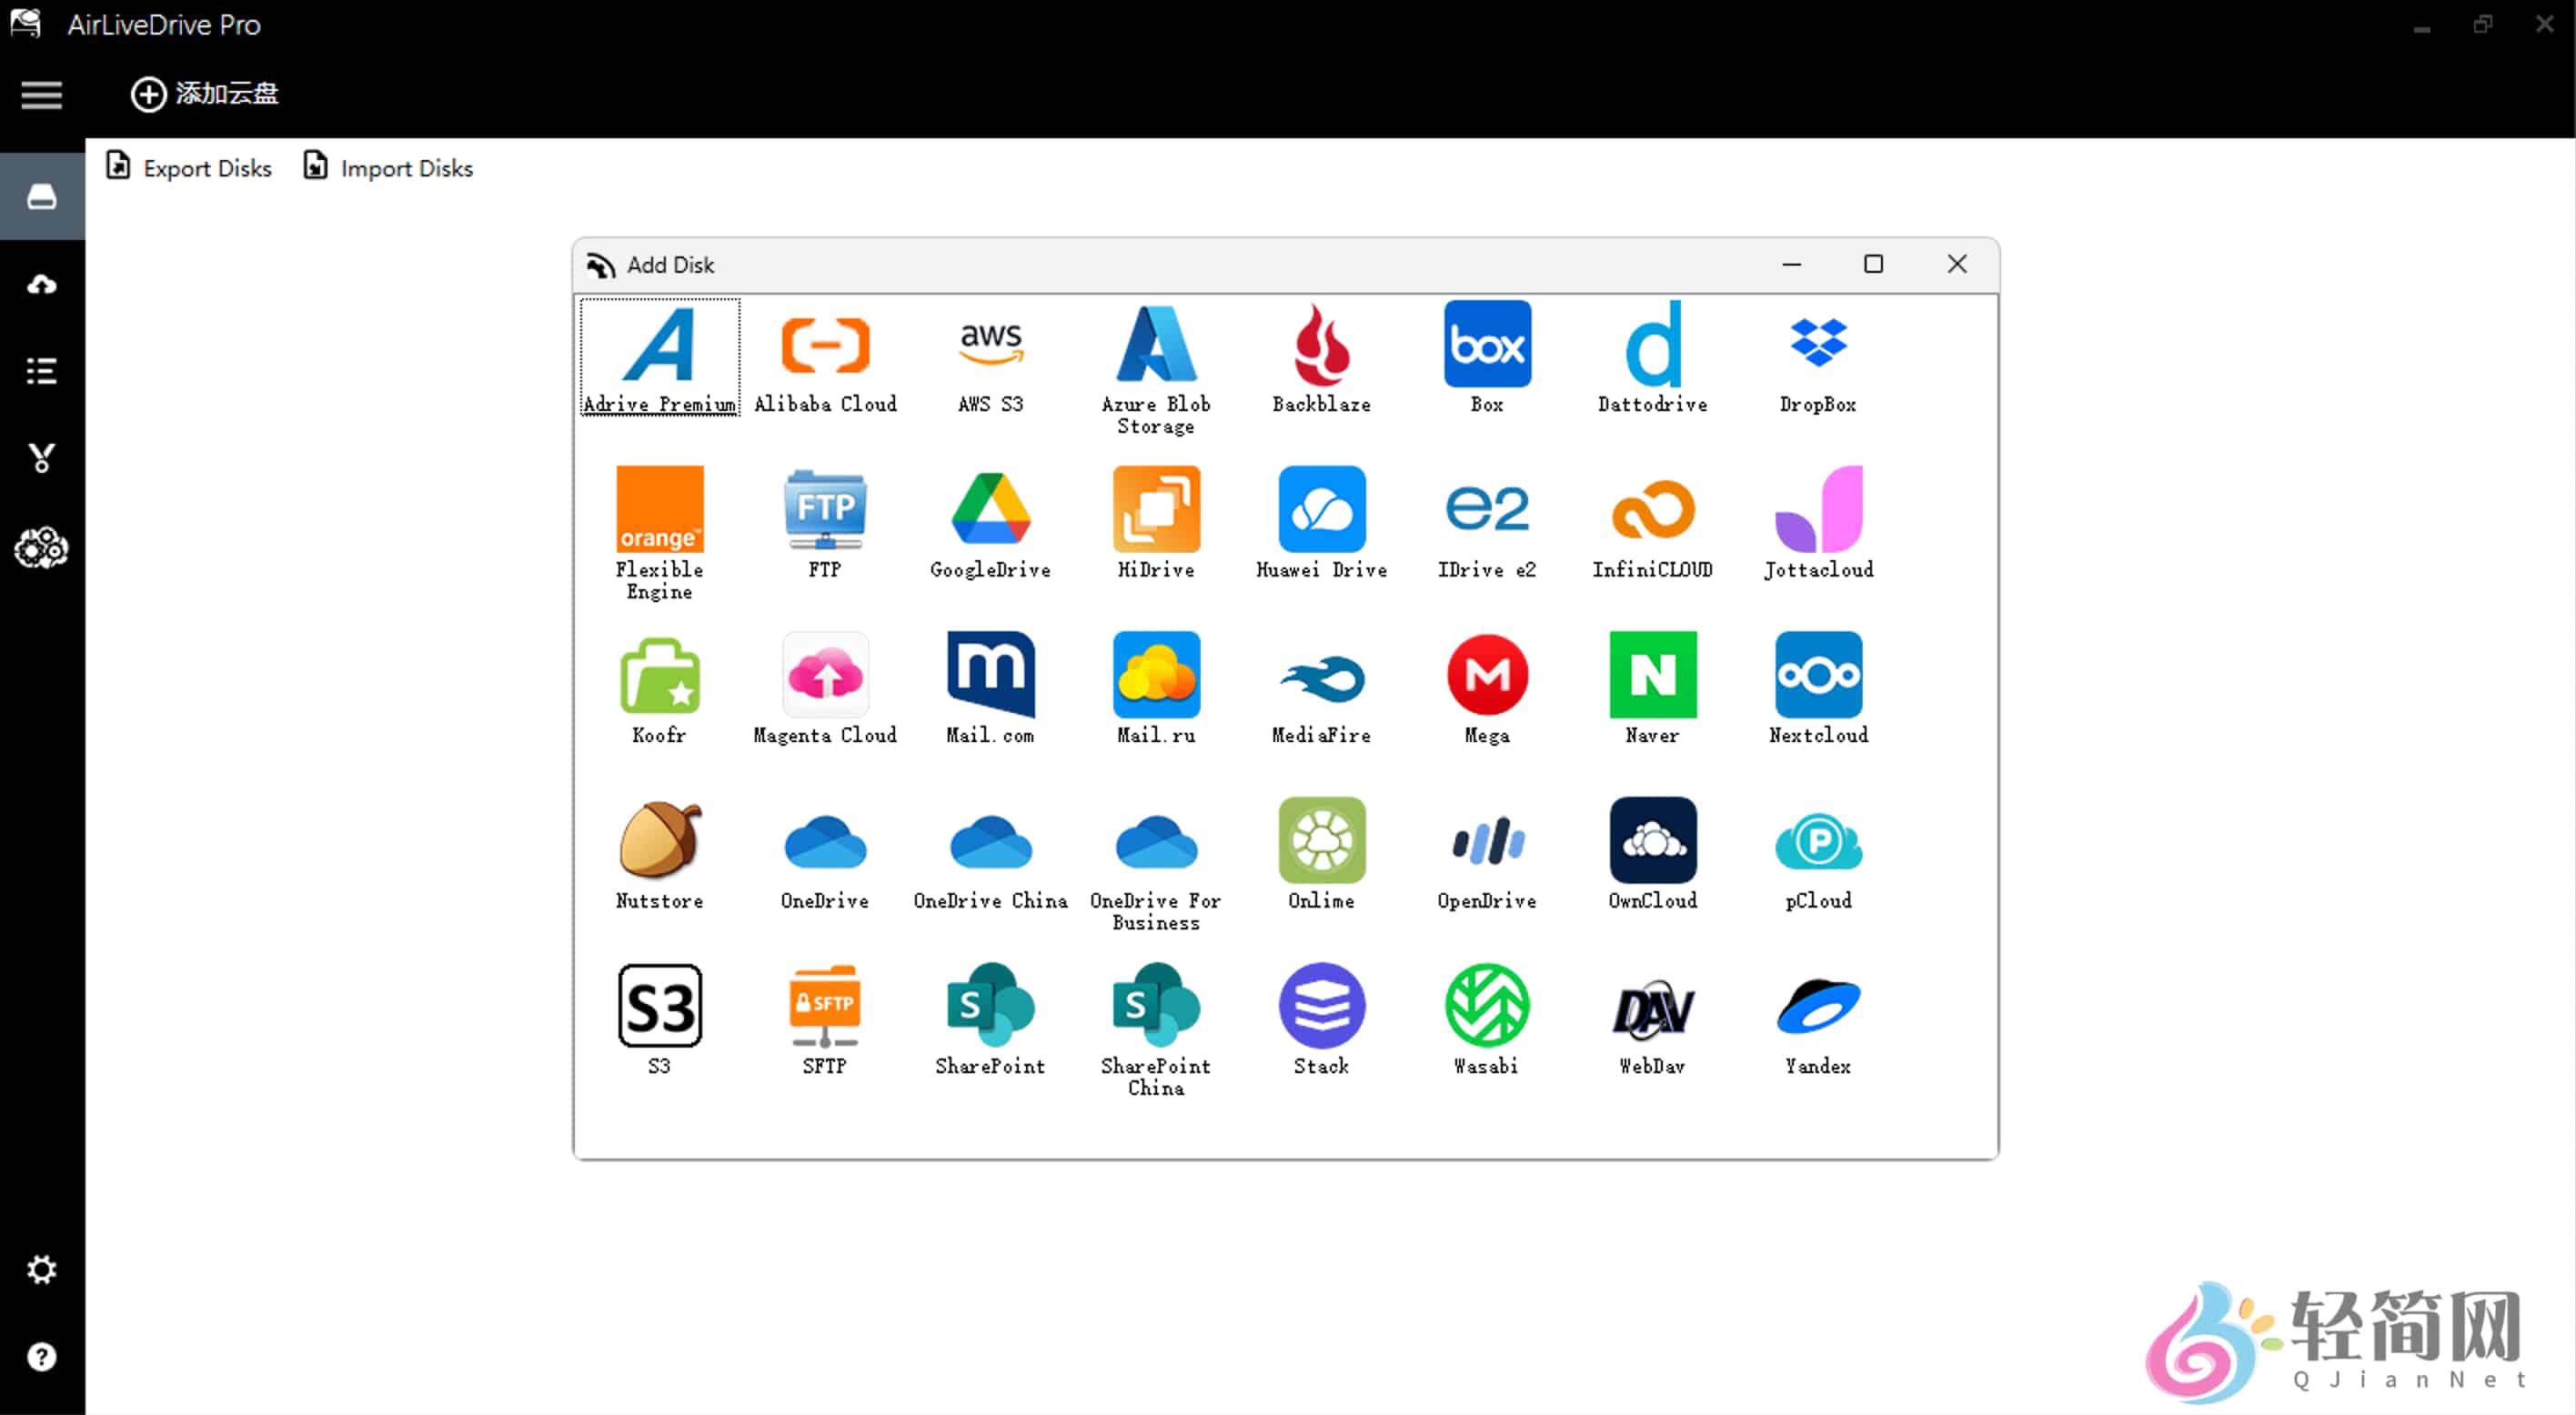Click the 添加云盘 button

tap(203, 94)
